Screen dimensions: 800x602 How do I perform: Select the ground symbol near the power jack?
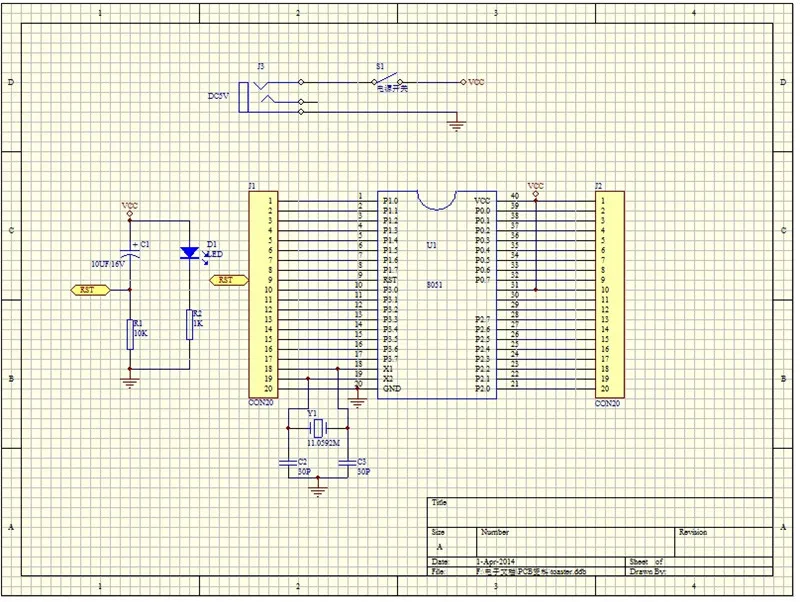456,124
